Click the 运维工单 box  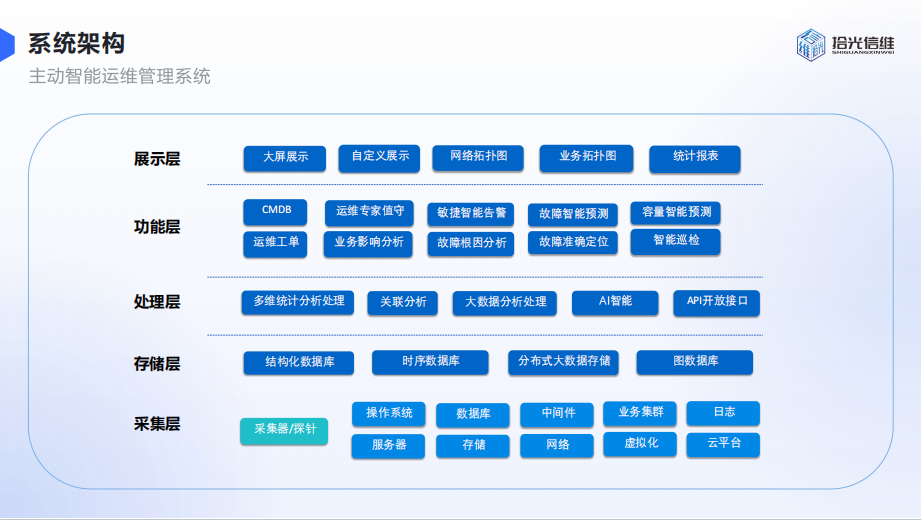275,243
